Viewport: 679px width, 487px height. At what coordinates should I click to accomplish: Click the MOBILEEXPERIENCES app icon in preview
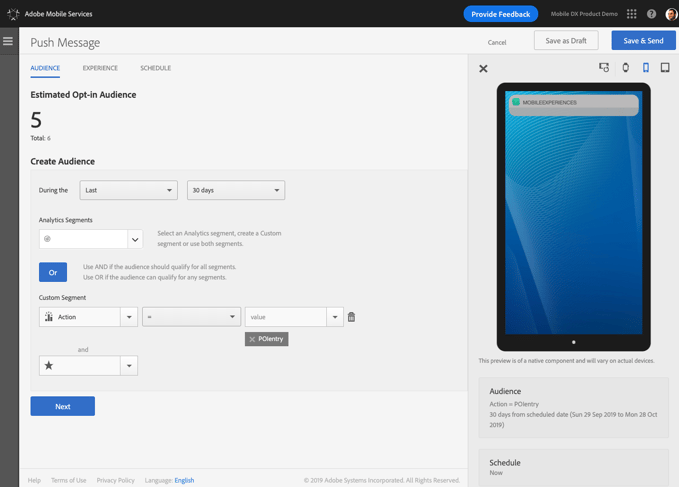click(516, 102)
